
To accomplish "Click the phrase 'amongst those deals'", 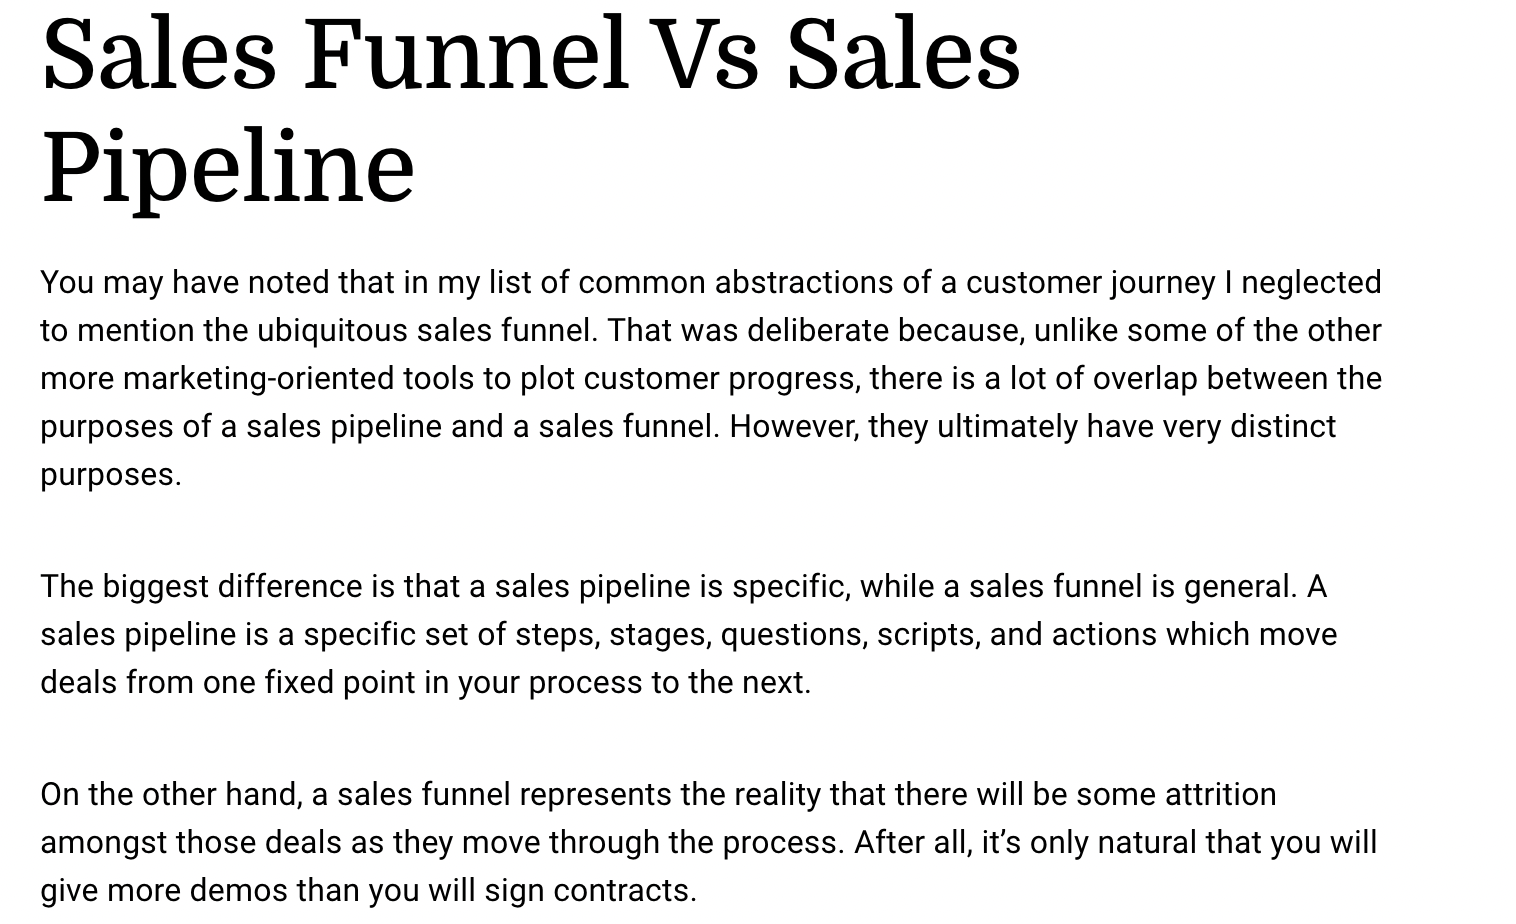I will (x=191, y=843).
